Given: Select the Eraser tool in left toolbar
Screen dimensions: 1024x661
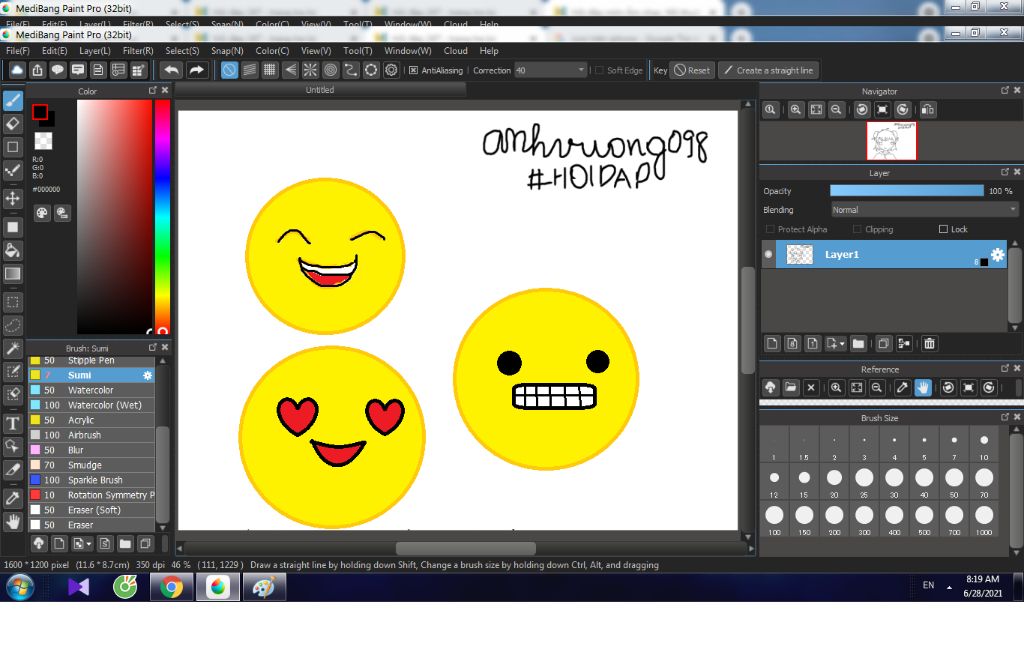Looking at the screenshot, I should [x=12, y=123].
